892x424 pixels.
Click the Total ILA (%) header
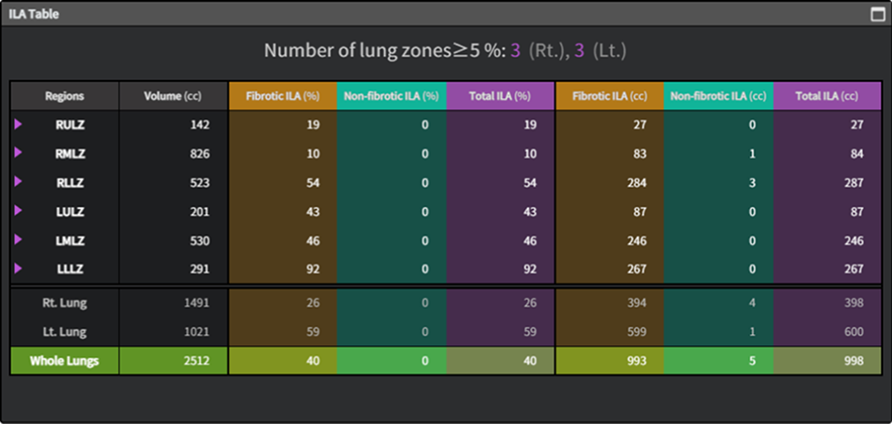[500, 96]
